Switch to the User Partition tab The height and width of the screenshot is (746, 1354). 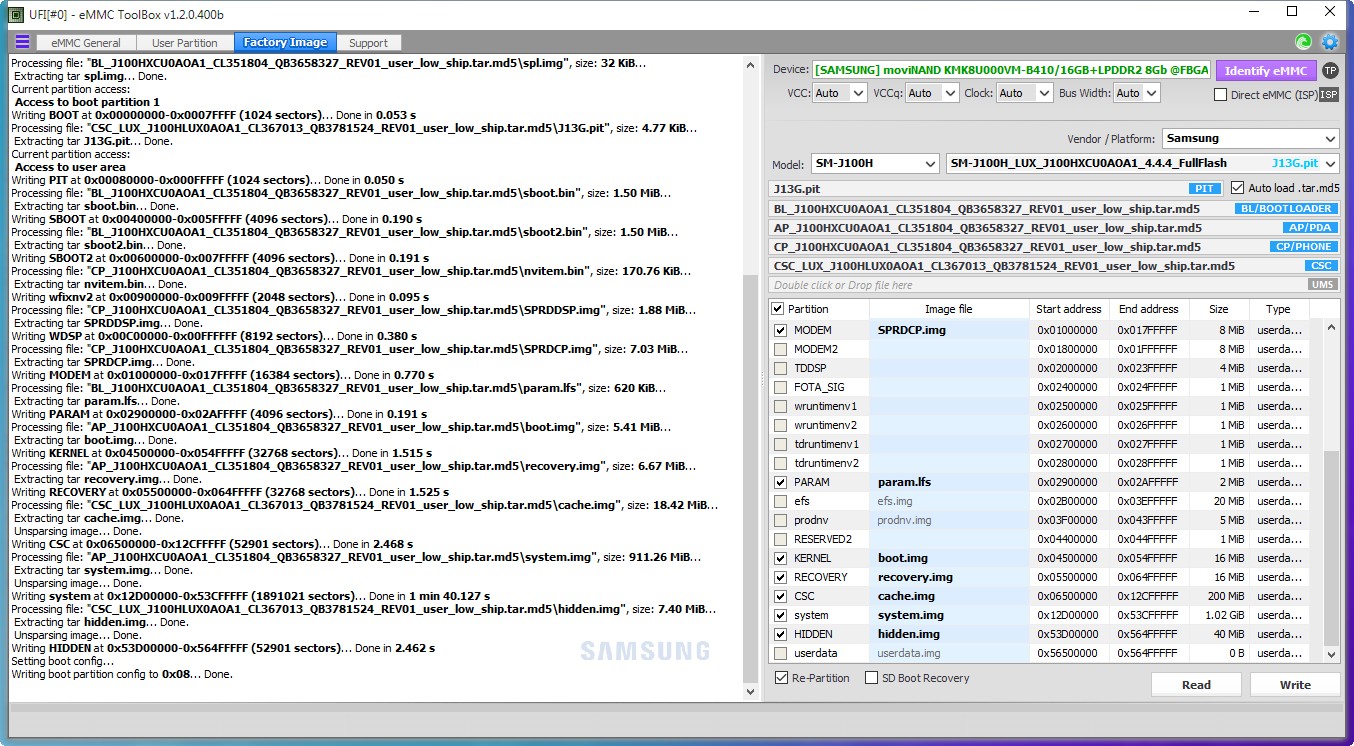pyautogui.click(x=184, y=42)
